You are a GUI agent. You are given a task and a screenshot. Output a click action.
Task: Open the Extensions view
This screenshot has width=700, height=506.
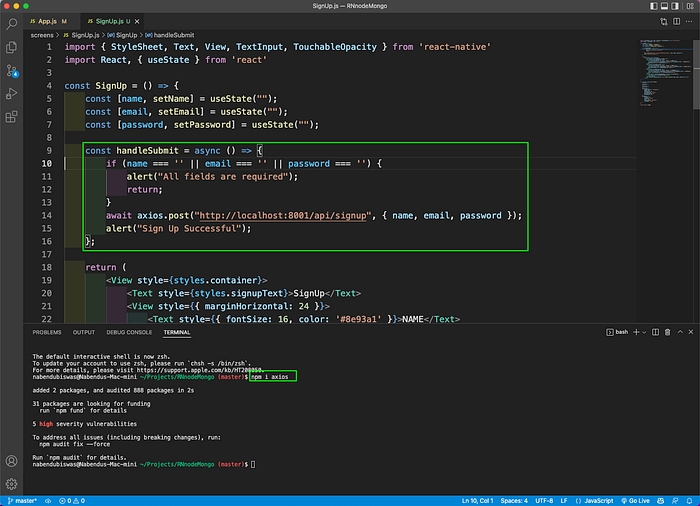click(x=12, y=117)
